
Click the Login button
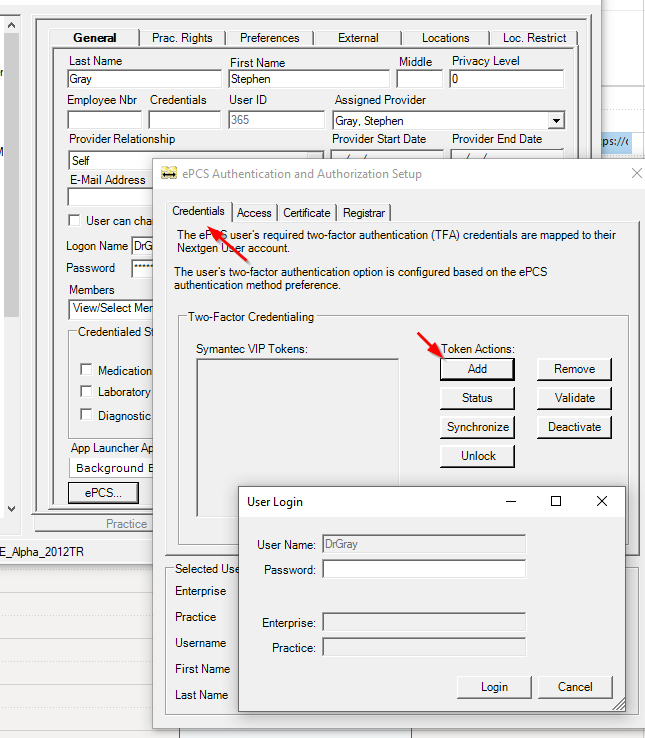point(494,687)
